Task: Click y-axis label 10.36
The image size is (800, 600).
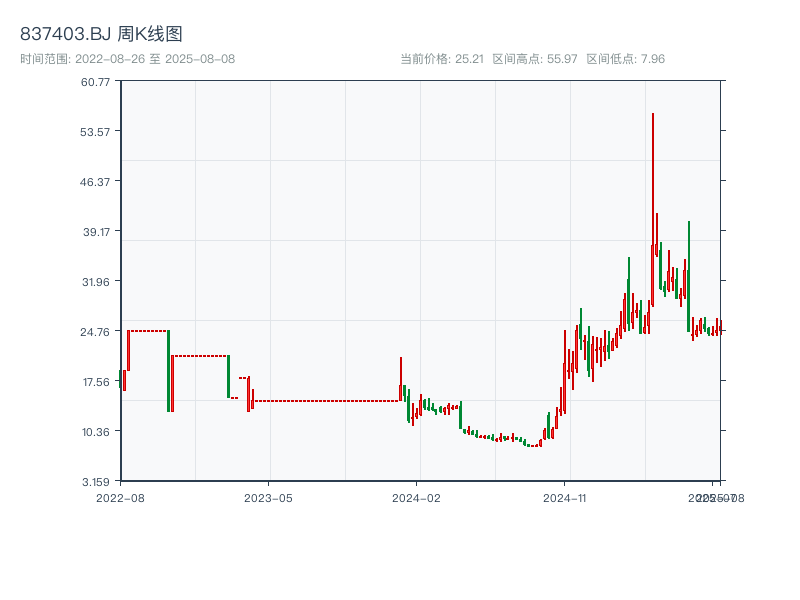Action: (96, 432)
